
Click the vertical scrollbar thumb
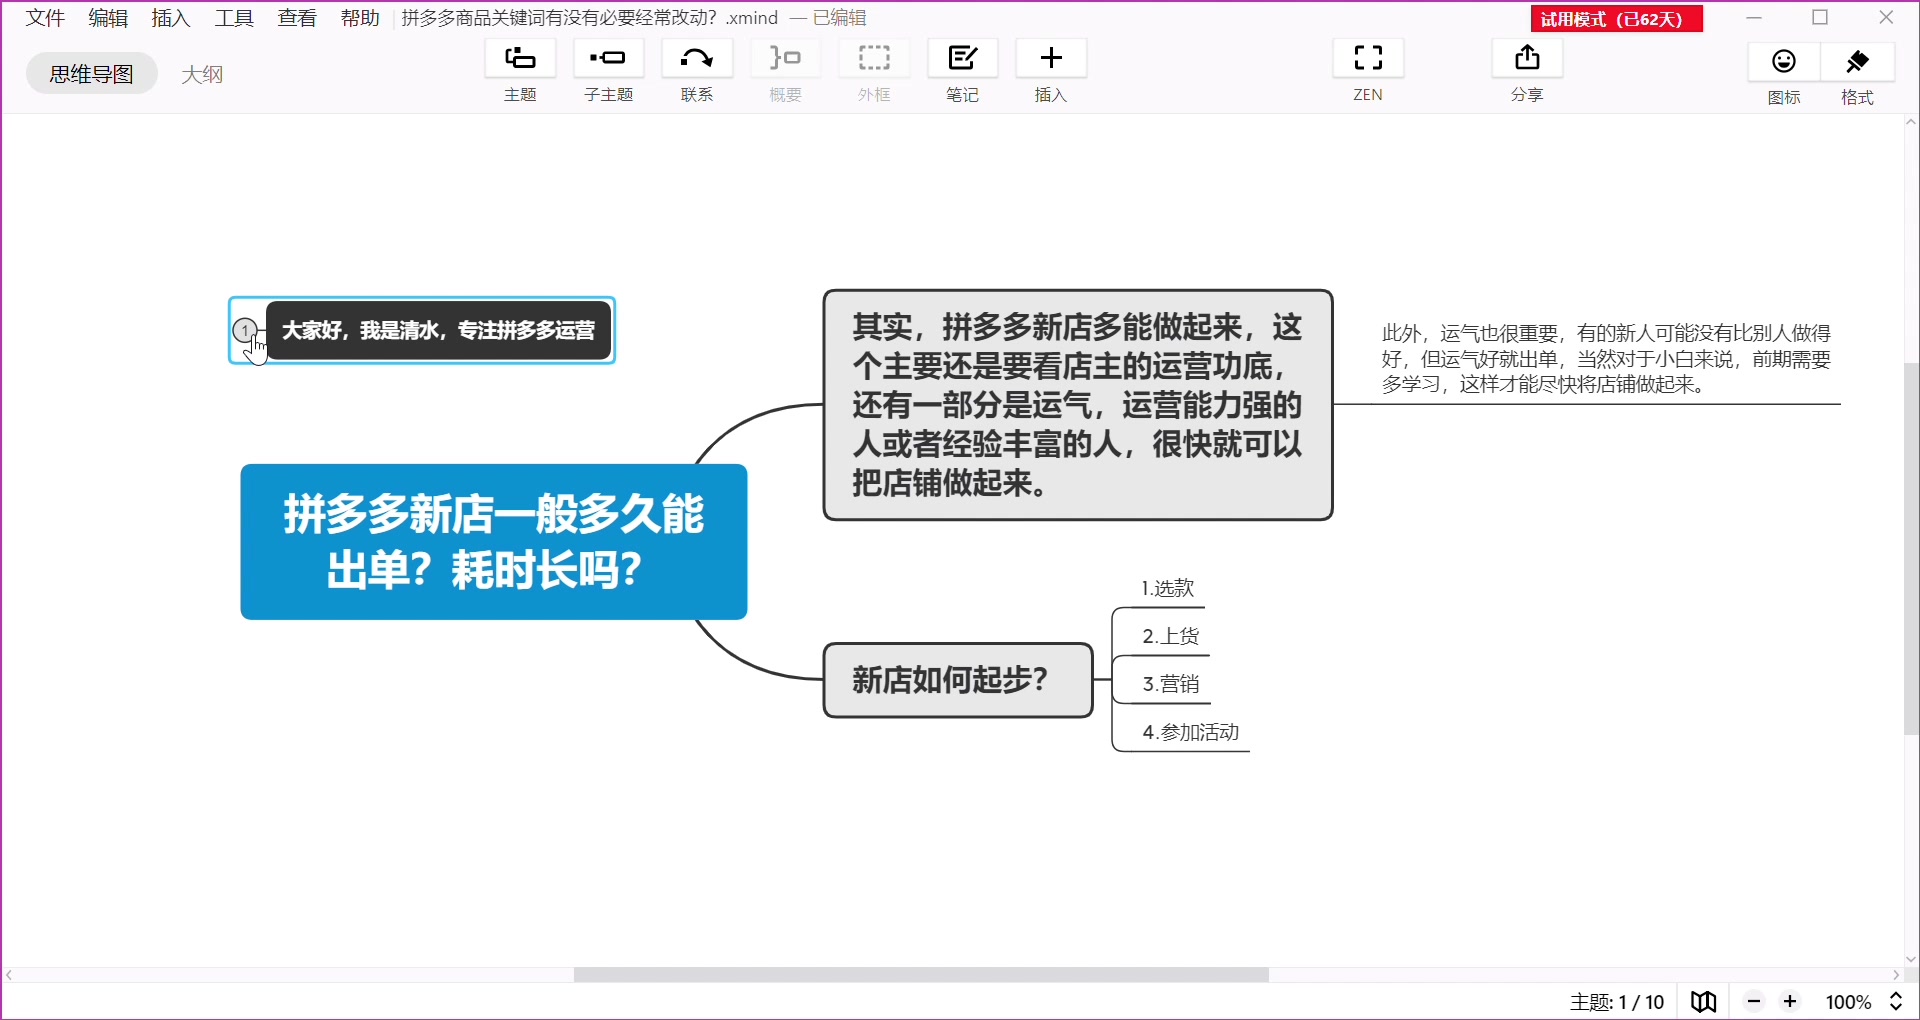click(1911, 548)
